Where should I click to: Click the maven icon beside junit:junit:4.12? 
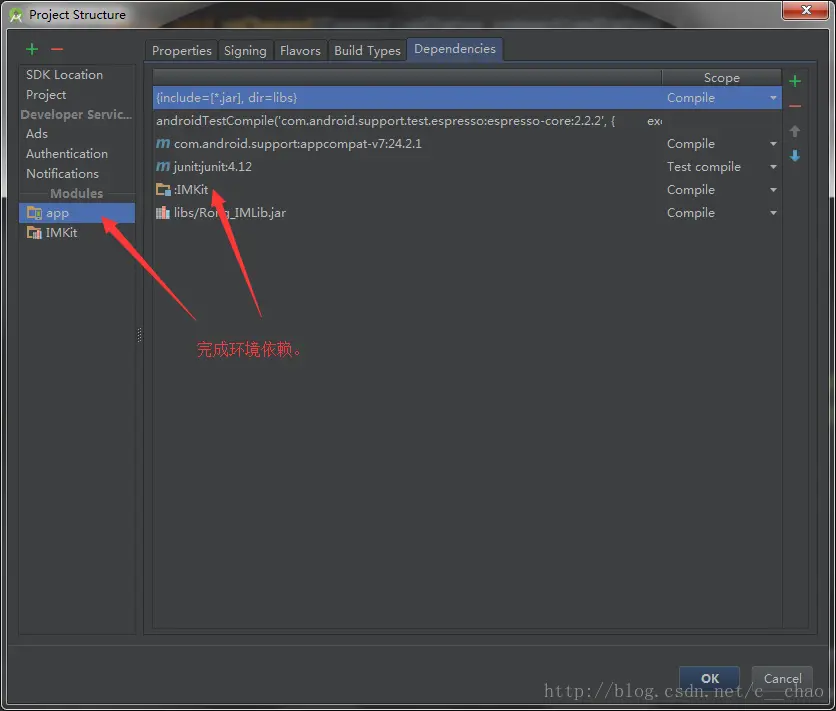163,166
